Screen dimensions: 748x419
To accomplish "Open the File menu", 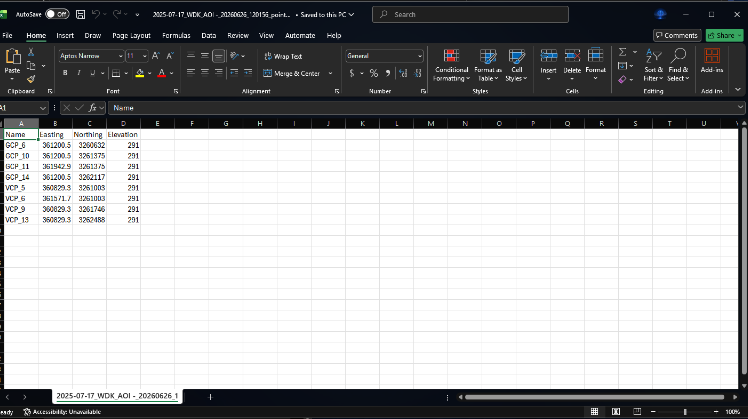I will 7,35.
